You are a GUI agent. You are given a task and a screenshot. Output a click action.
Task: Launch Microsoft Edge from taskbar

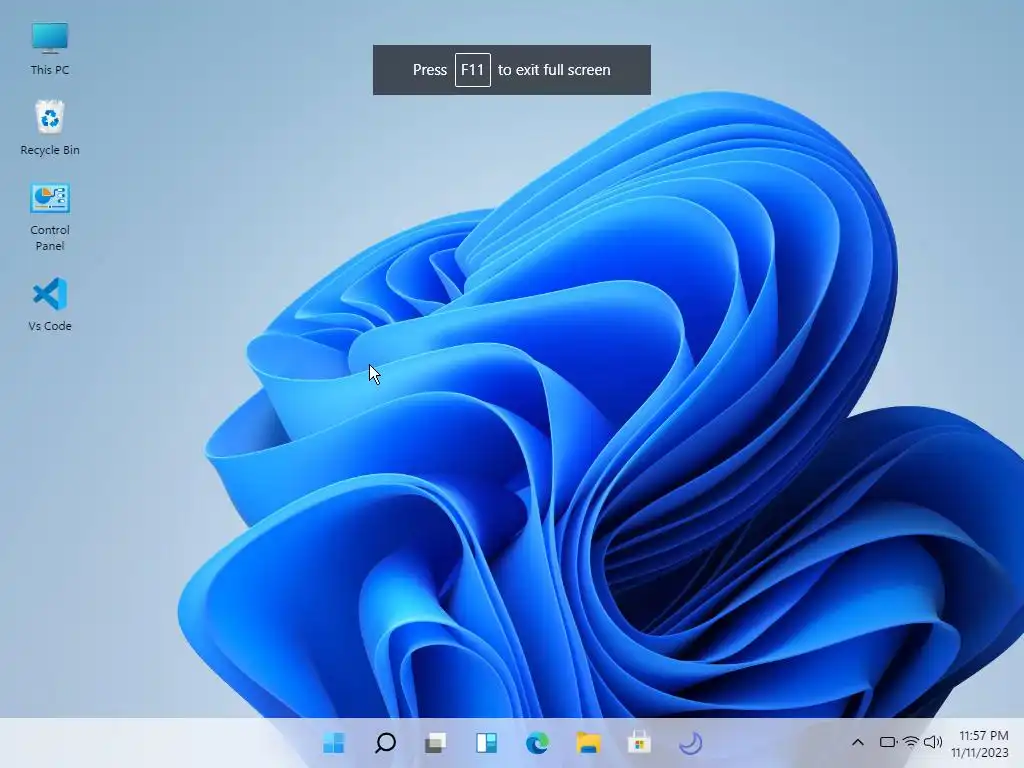point(537,743)
